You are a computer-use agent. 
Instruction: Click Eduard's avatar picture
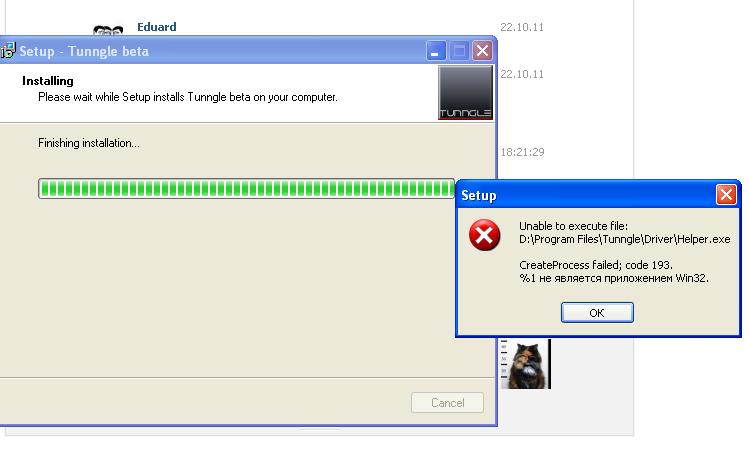108,31
